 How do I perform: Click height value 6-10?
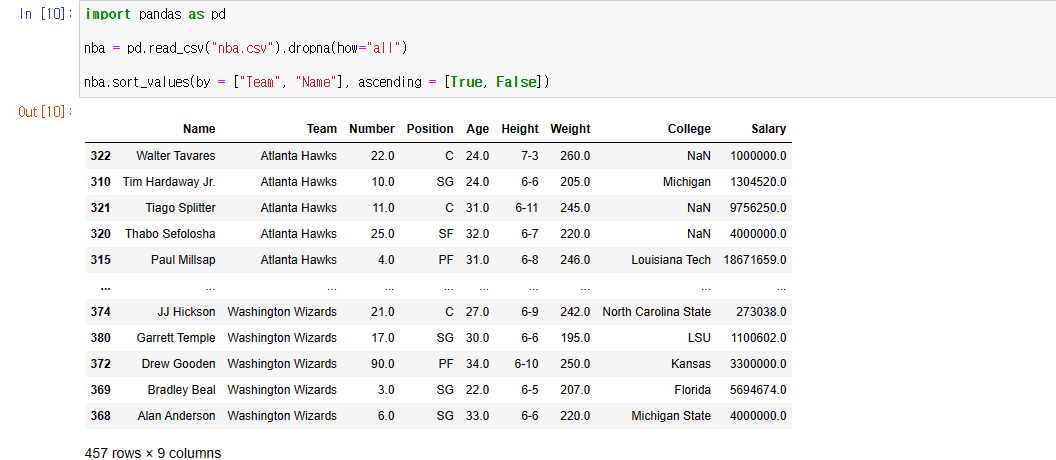[x=527, y=364]
